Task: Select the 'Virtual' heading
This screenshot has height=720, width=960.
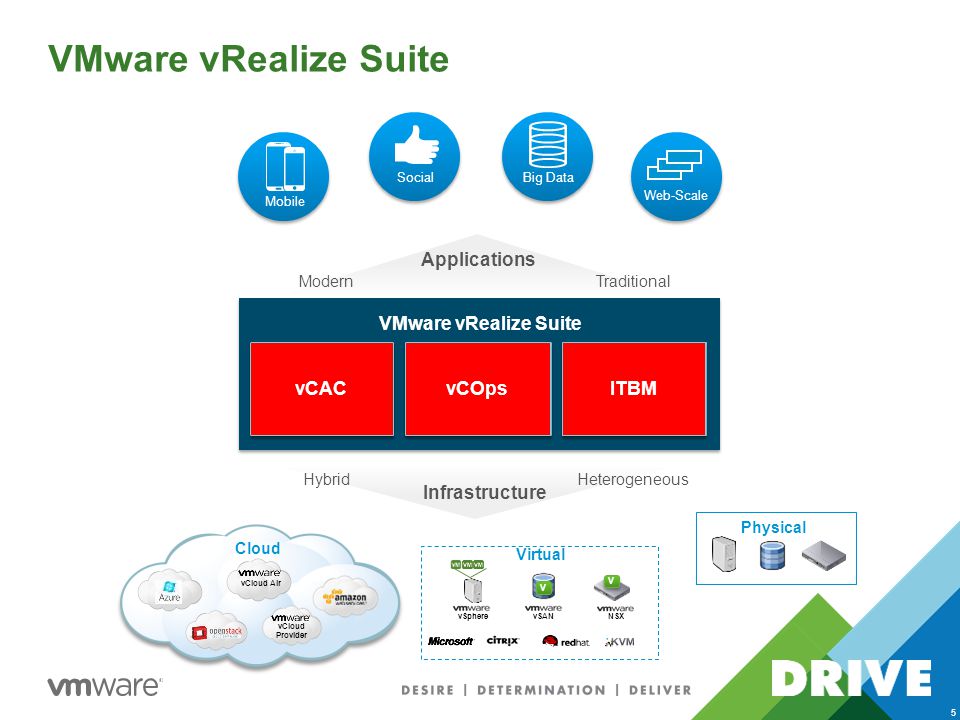Action: point(541,554)
